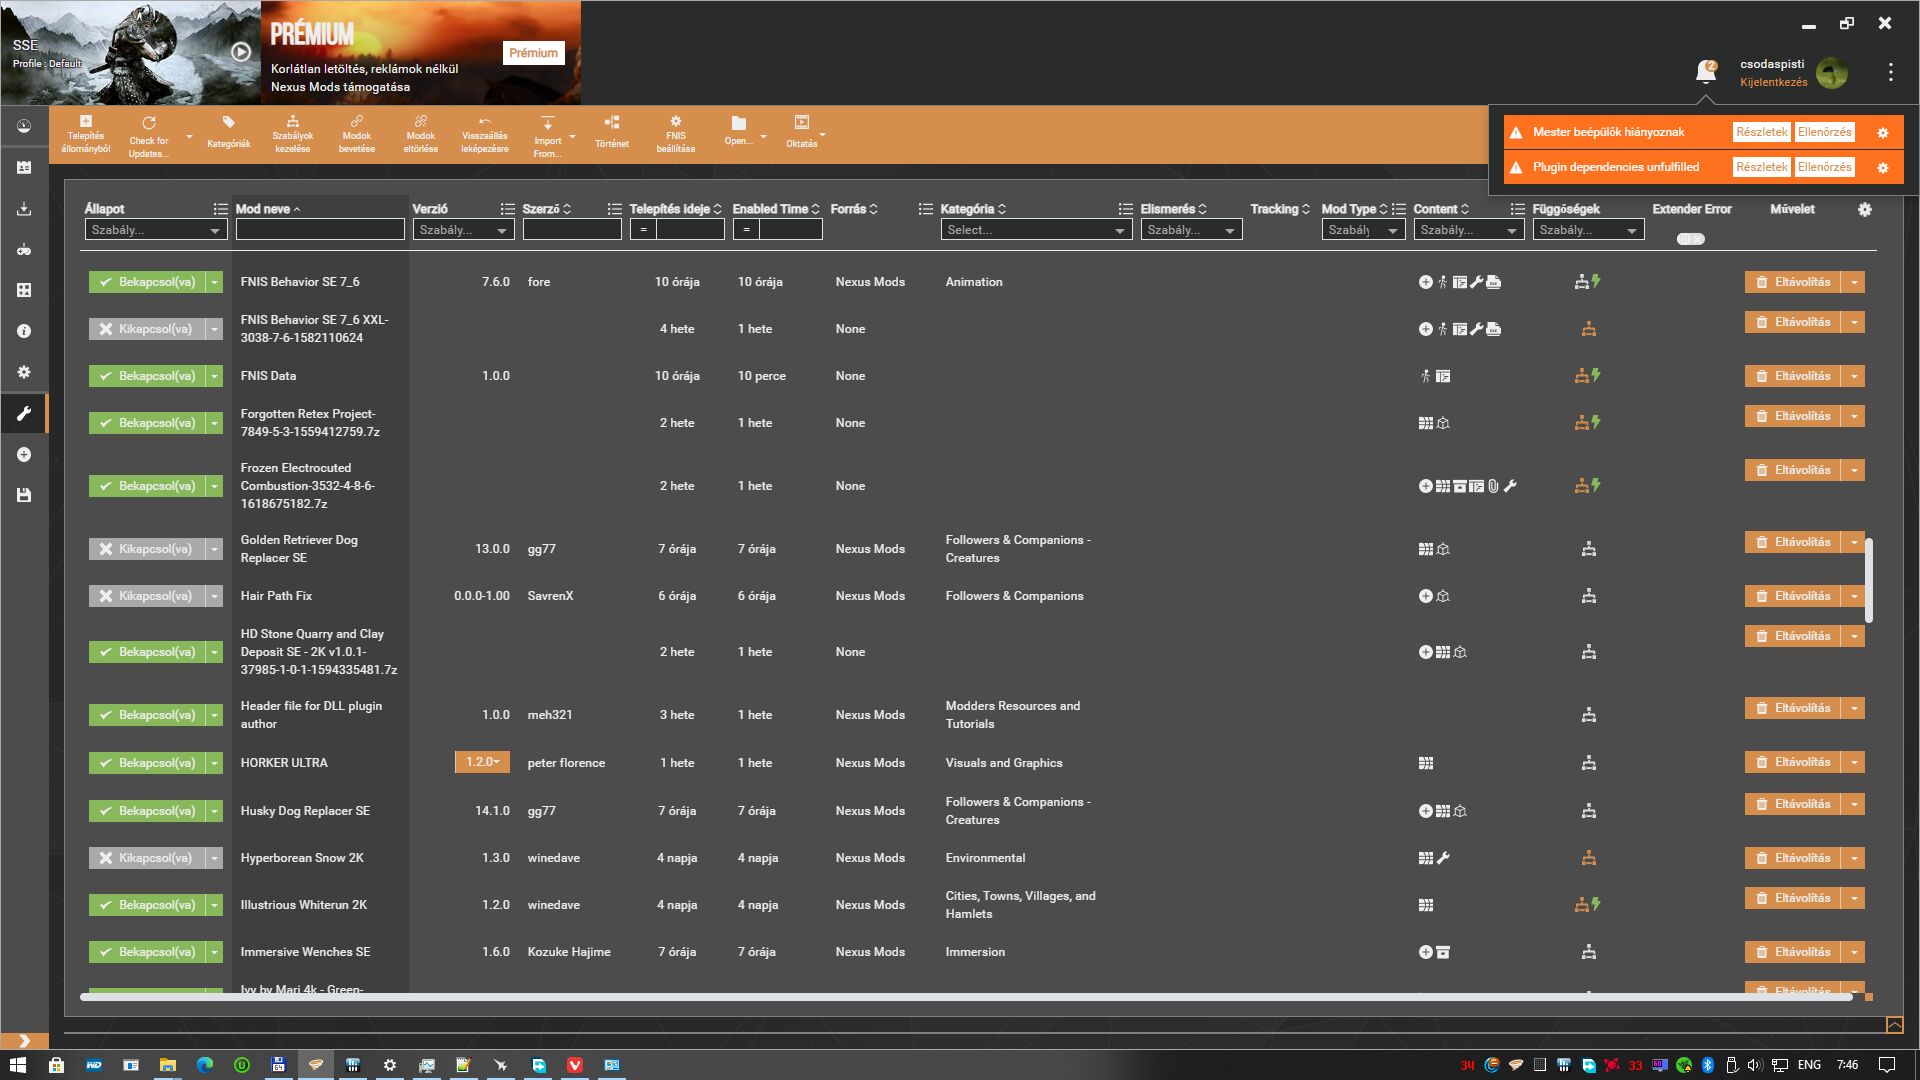1920x1080 pixels.
Task: Click Kijelentkezés logout link
Action: pyautogui.click(x=1773, y=82)
